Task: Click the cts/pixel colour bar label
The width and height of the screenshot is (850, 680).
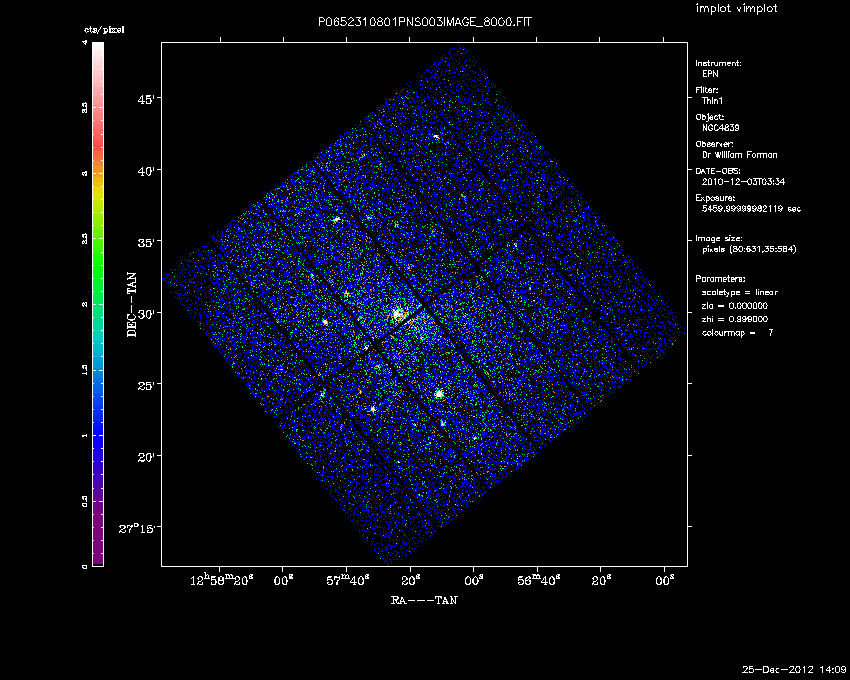Action: coord(103,31)
